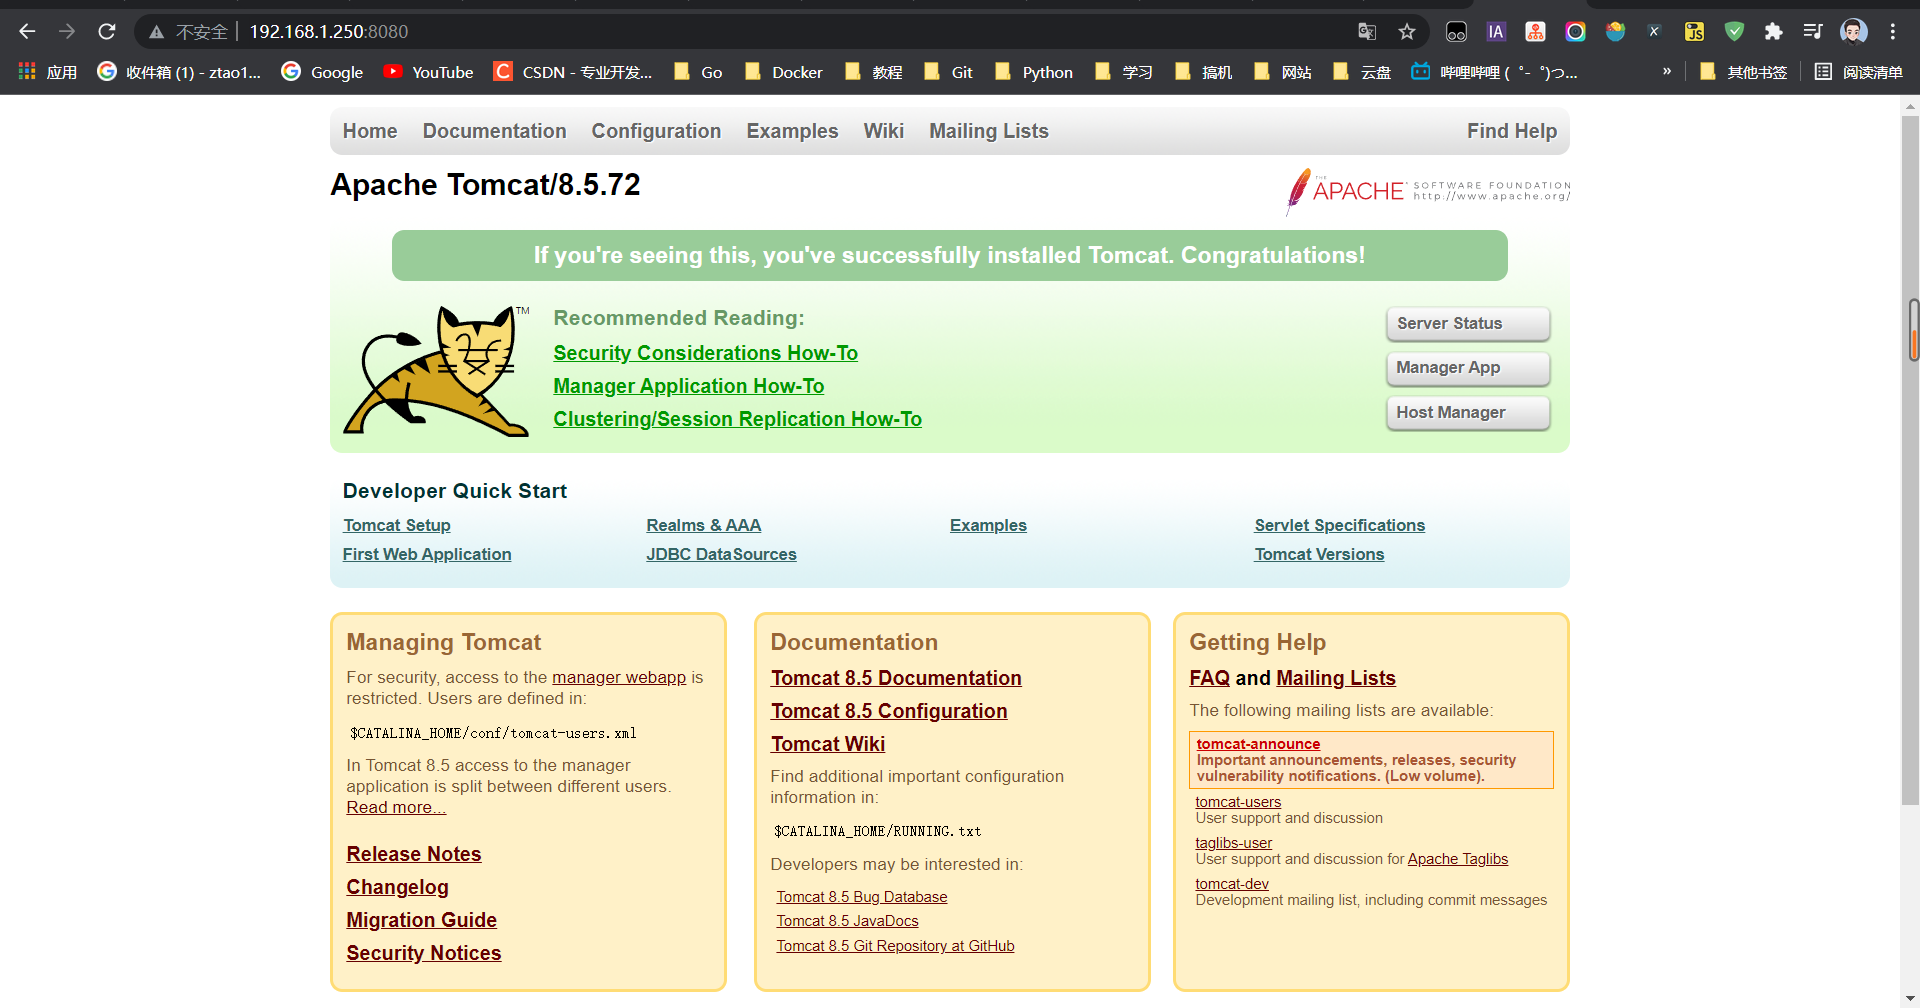This screenshot has height=1008, width=1920.
Task: Open the rainbow camera-lens extension
Action: pos(1575,32)
